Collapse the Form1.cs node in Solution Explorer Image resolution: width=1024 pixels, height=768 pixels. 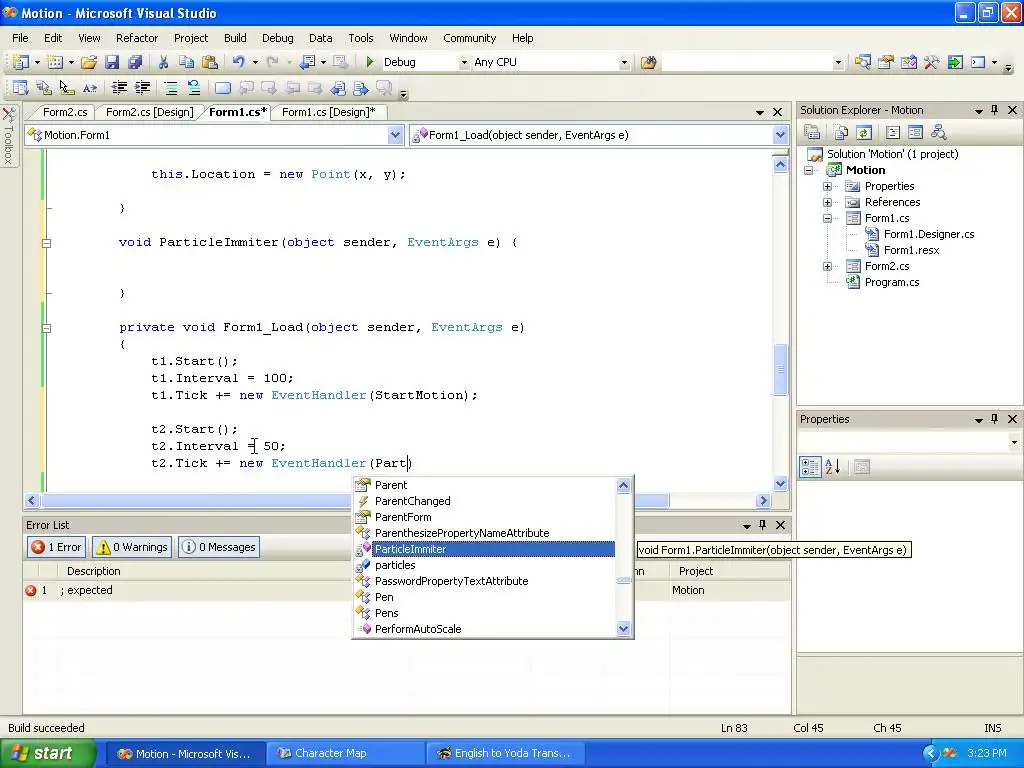coord(827,218)
